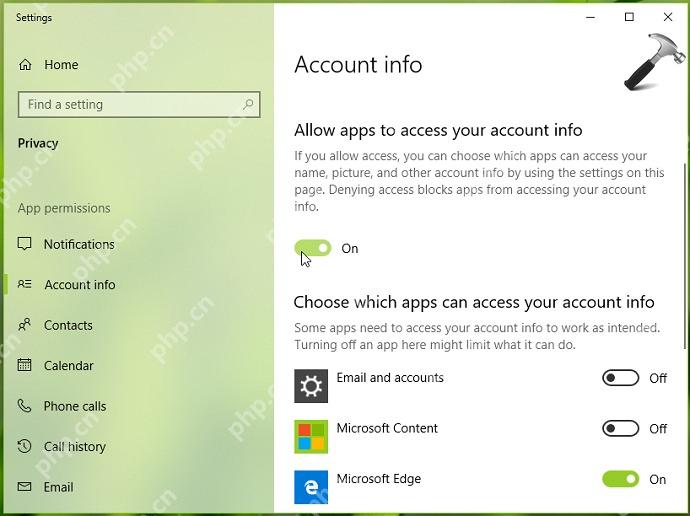Minimize the Settings window
The width and height of the screenshot is (690, 516).
pos(591,17)
